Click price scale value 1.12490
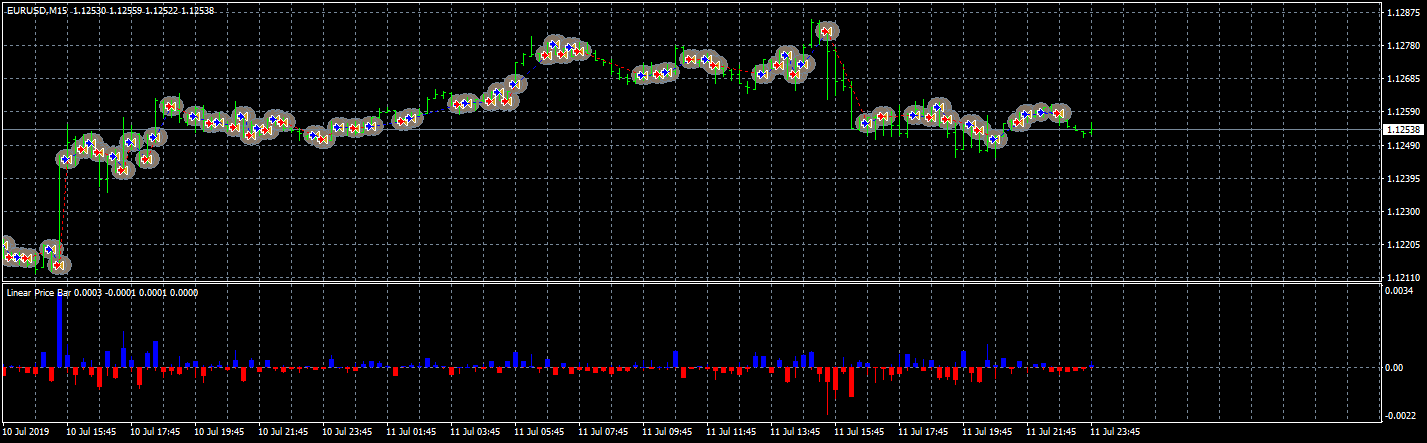Viewport: 1427px width, 443px height. coord(1402,146)
